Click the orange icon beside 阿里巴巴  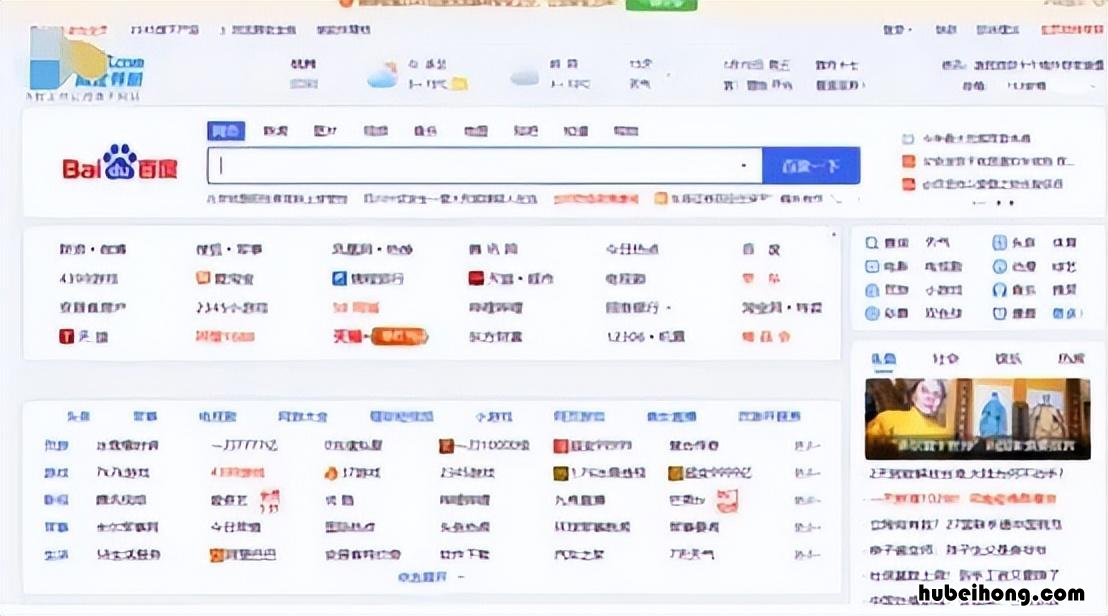(216, 555)
